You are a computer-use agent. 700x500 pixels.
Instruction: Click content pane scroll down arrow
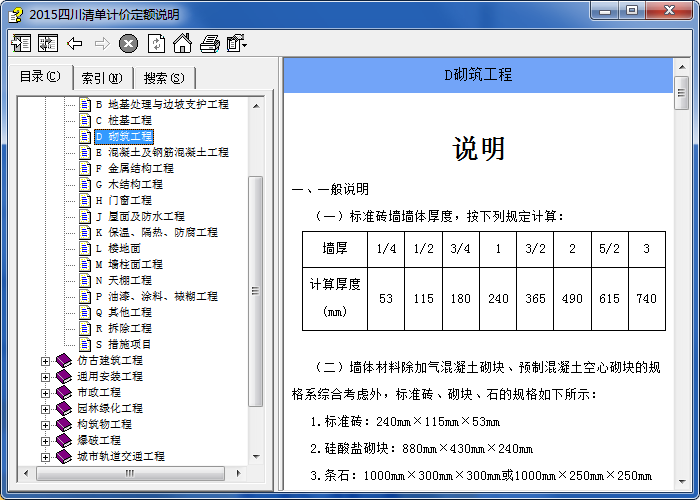point(682,481)
